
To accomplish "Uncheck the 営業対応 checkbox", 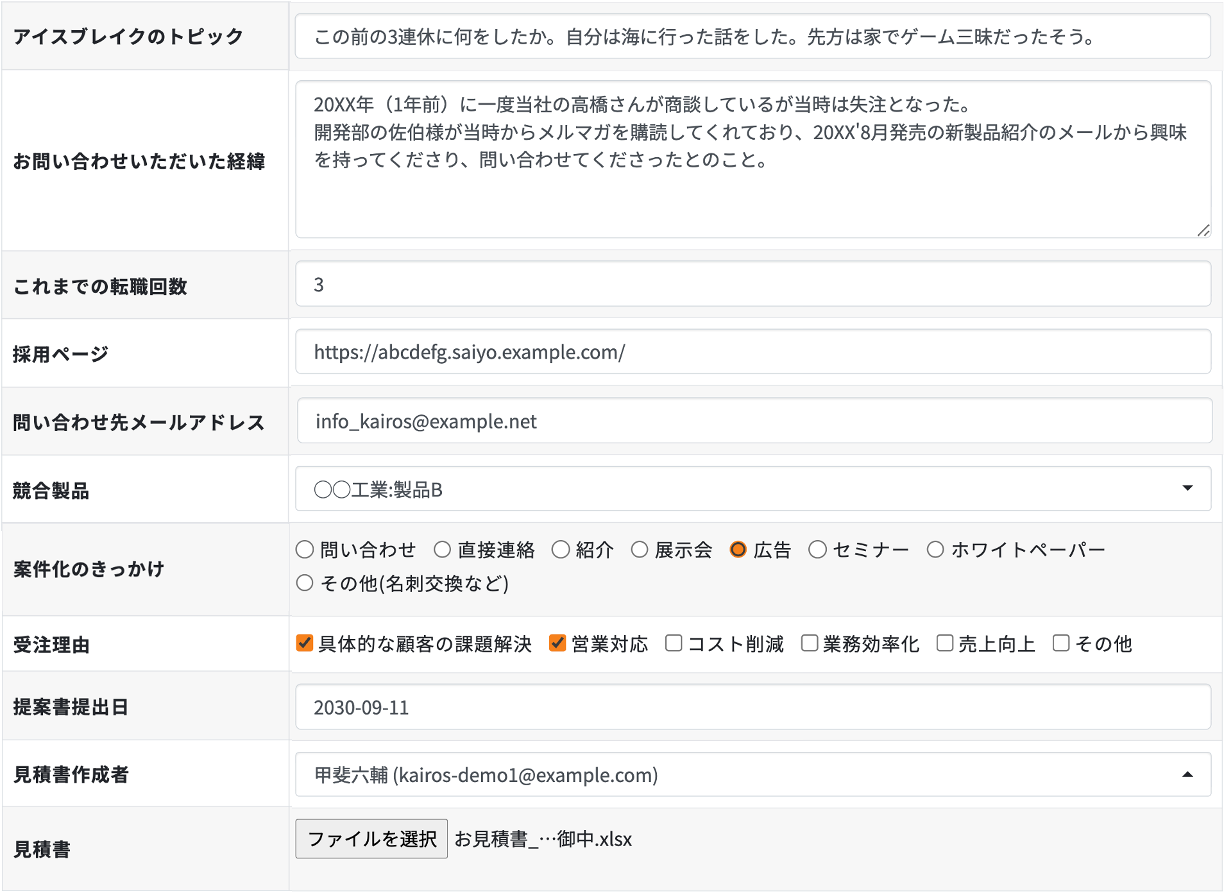I will click(x=558, y=644).
